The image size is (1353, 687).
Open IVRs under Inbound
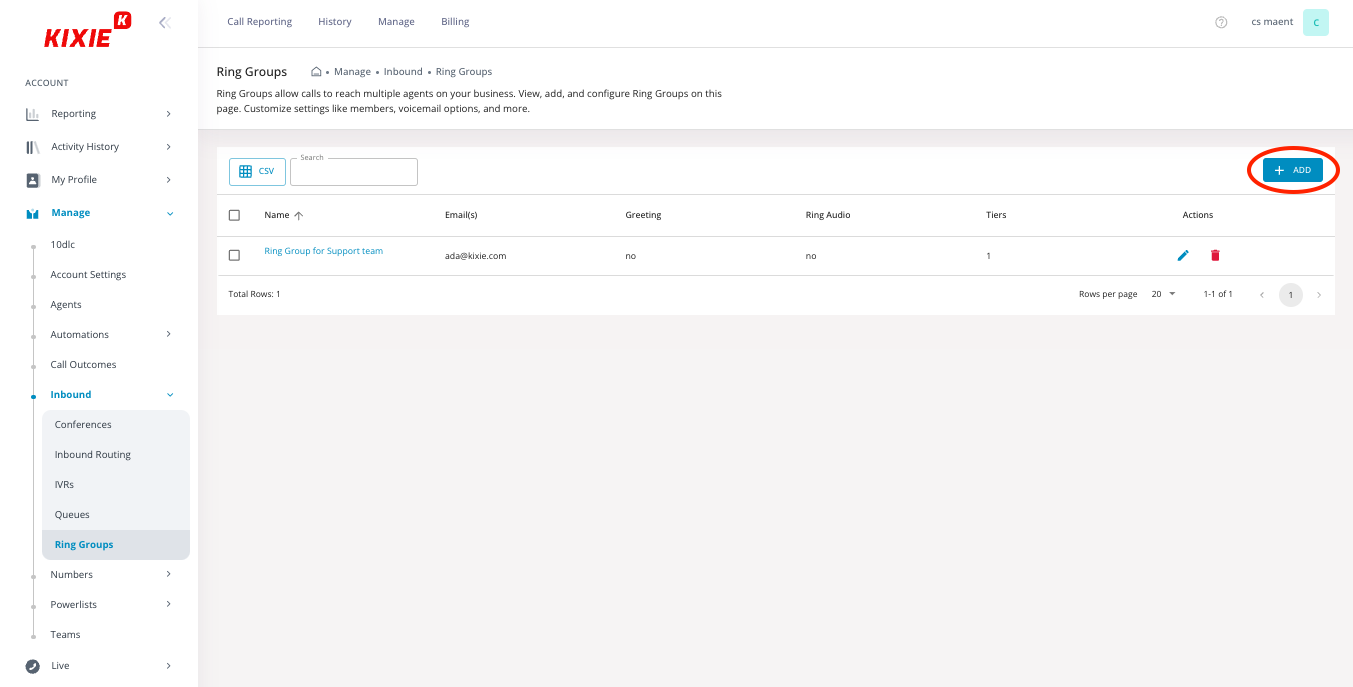click(64, 485)
